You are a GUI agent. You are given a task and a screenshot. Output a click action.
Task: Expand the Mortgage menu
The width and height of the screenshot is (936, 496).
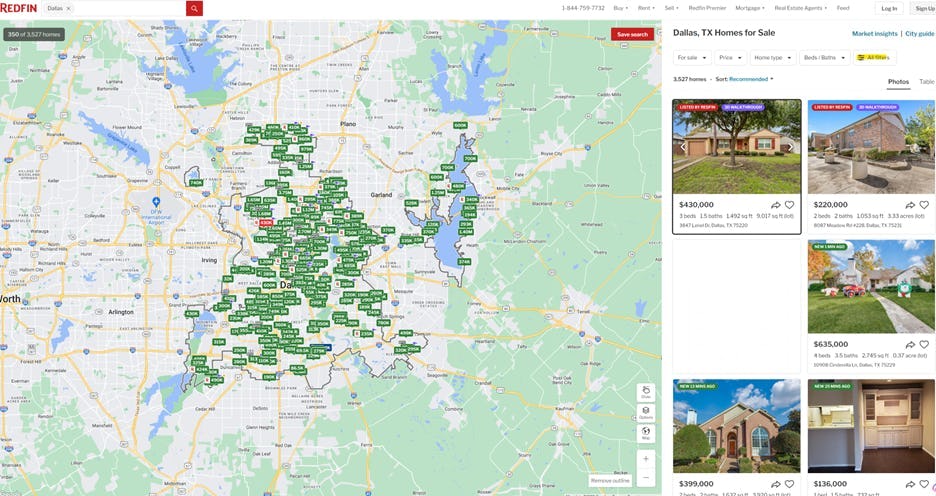tap(750, 8)
